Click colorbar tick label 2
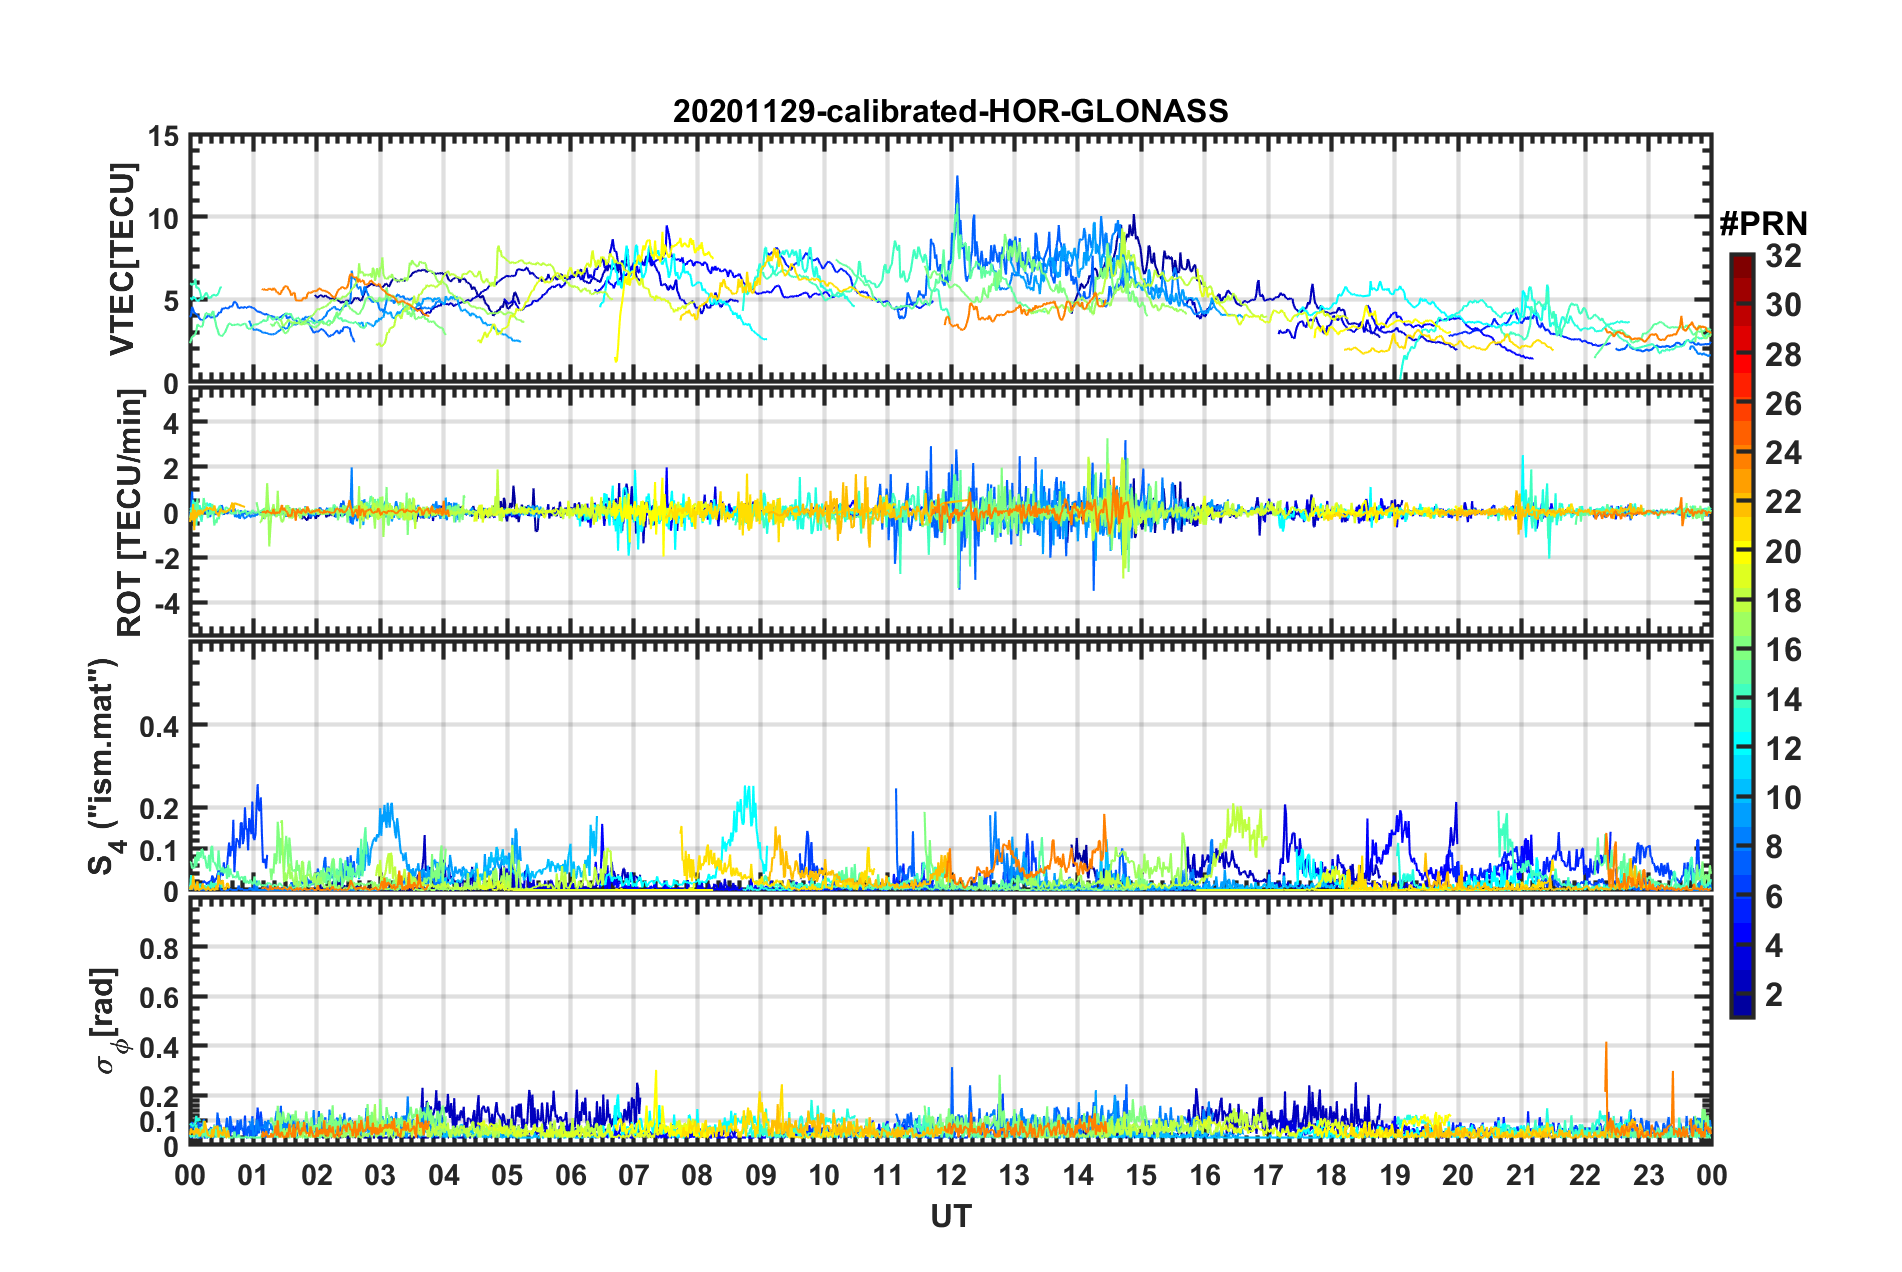The width and height of the screenshot is (1902, 1272). pyautogui.click(x=1774, y=995)
